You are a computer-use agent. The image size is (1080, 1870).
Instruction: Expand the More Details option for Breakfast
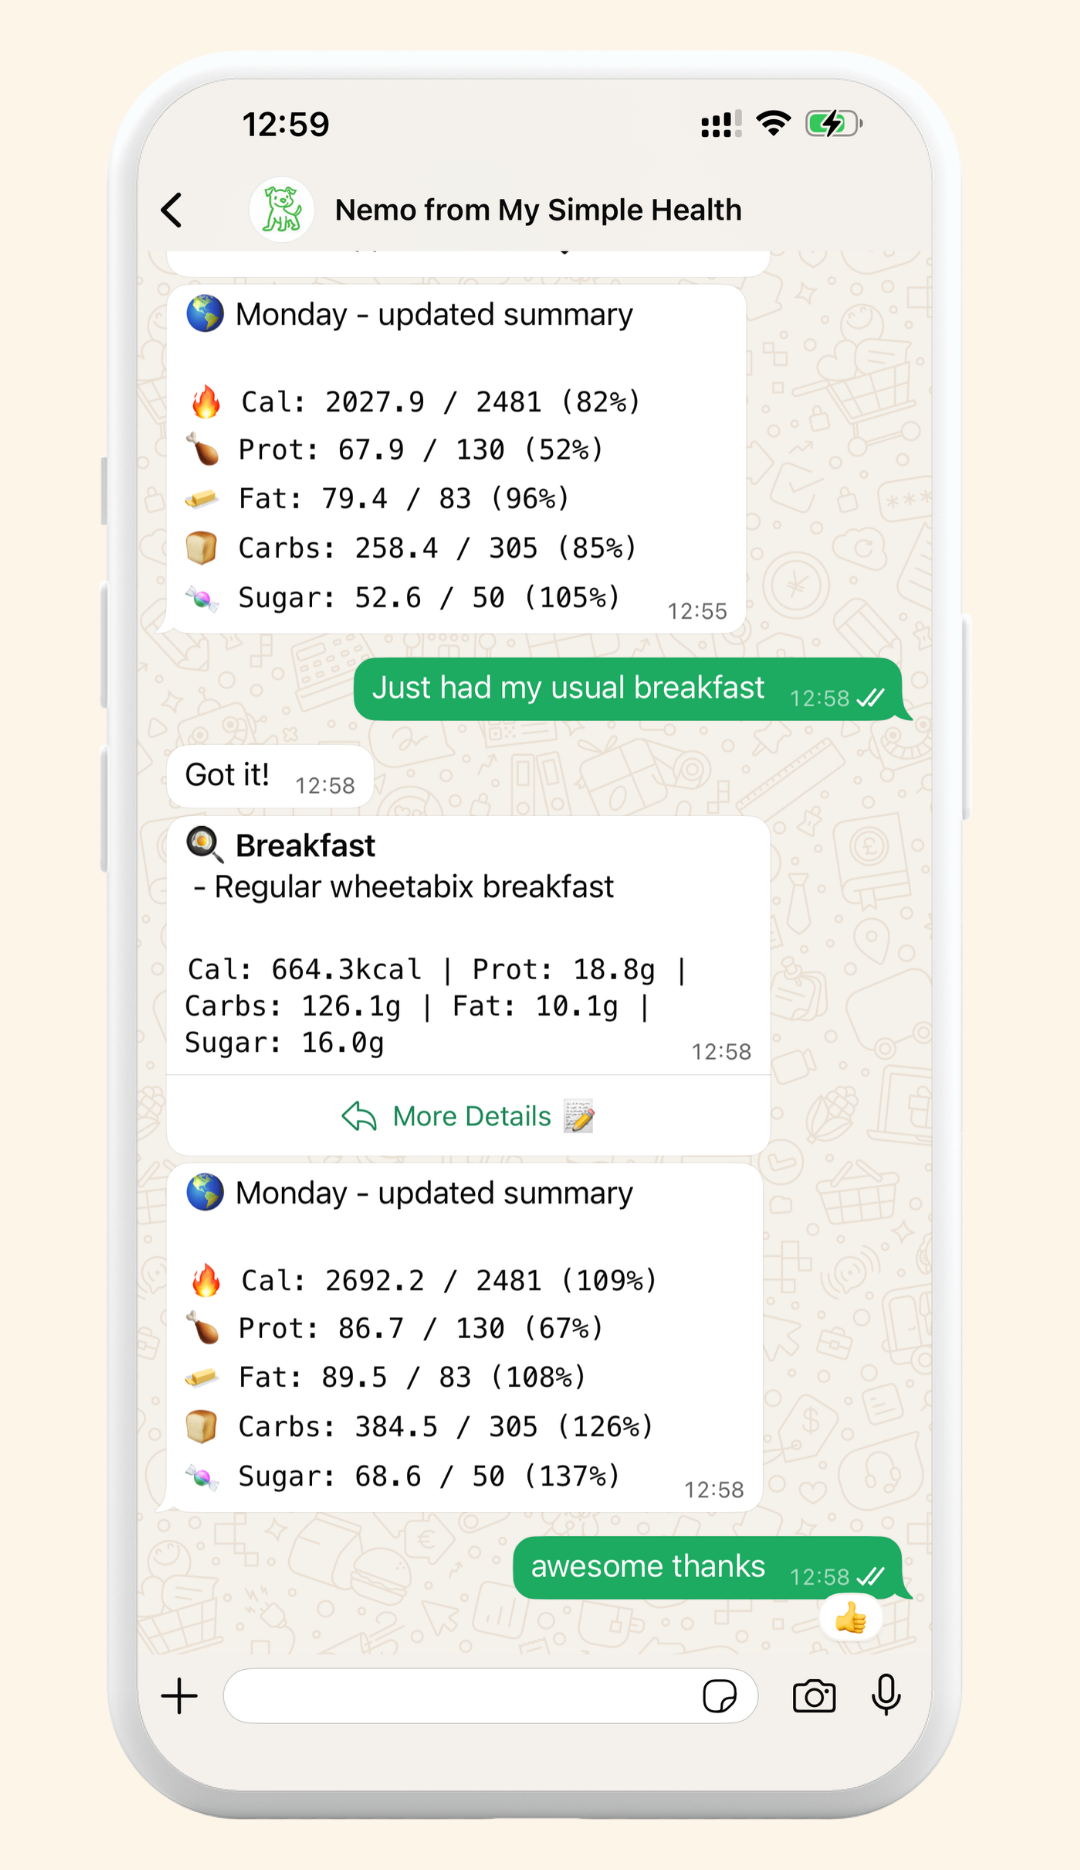(470, 1116)
